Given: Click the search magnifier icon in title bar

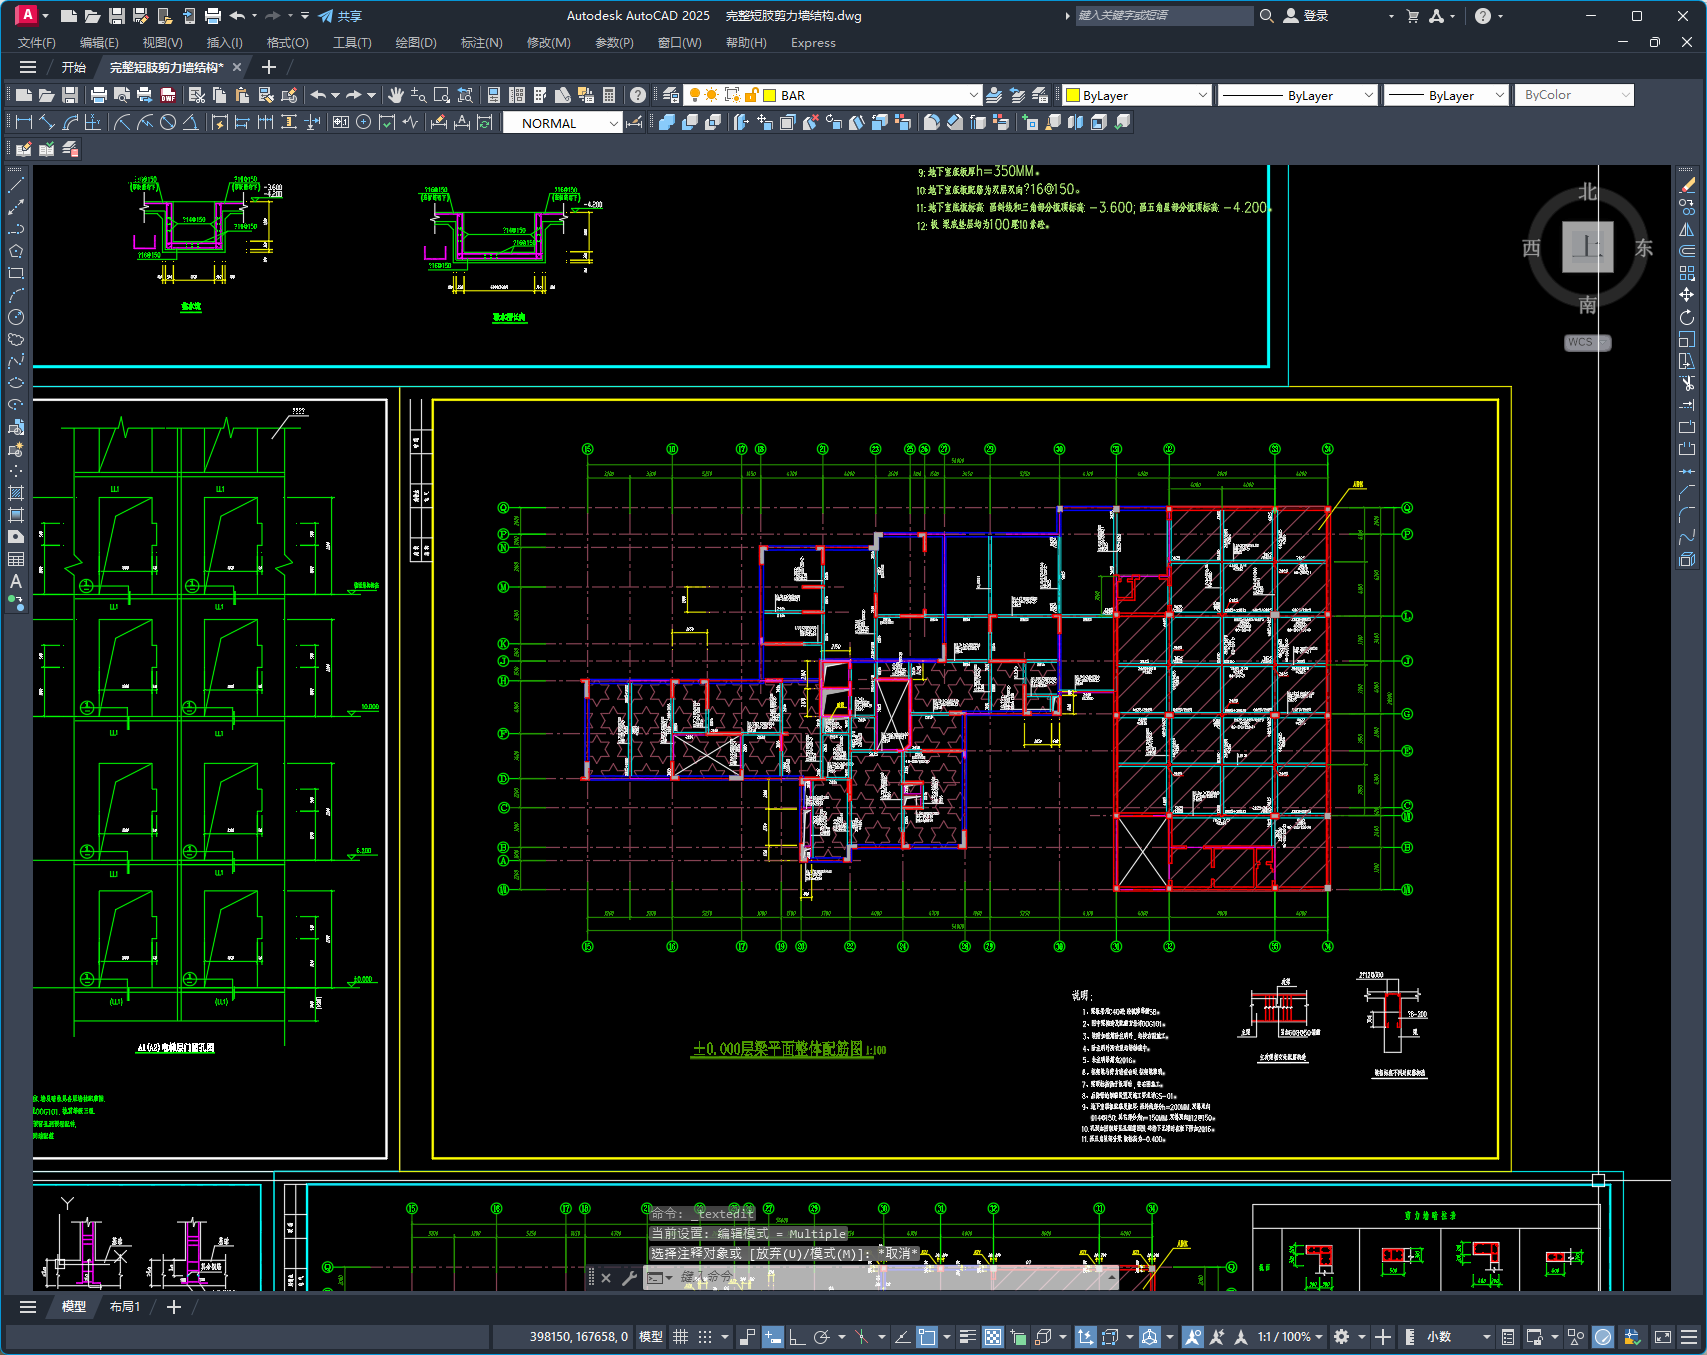Looking at the screenshot, I should click(x=1267, y=16).
